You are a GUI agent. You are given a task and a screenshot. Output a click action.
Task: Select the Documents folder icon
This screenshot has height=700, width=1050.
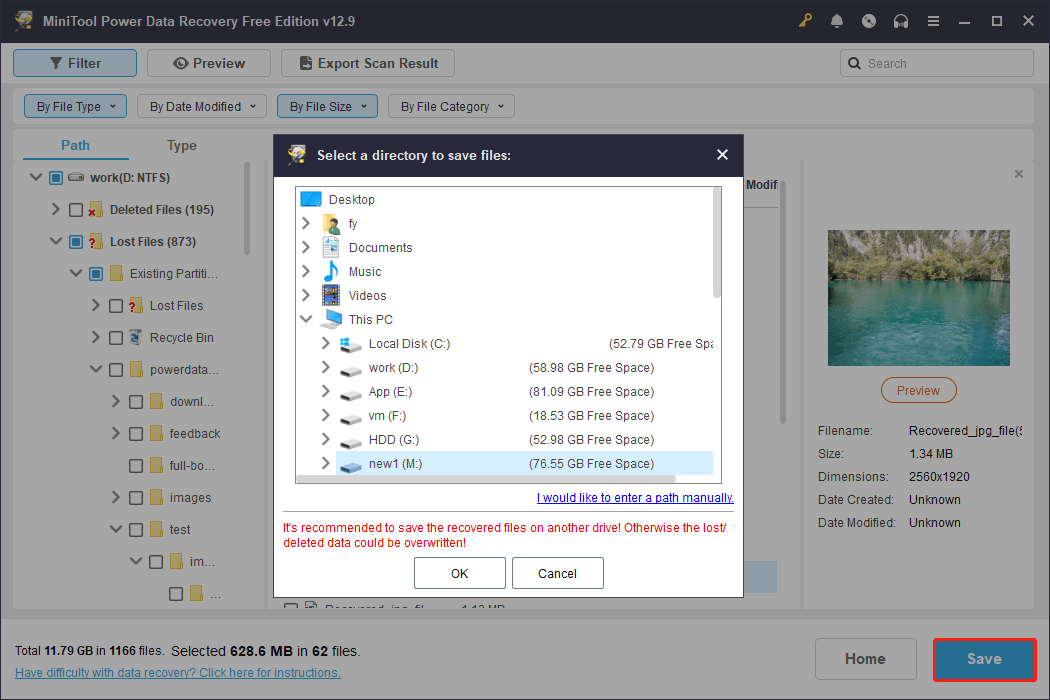[331, 247]
